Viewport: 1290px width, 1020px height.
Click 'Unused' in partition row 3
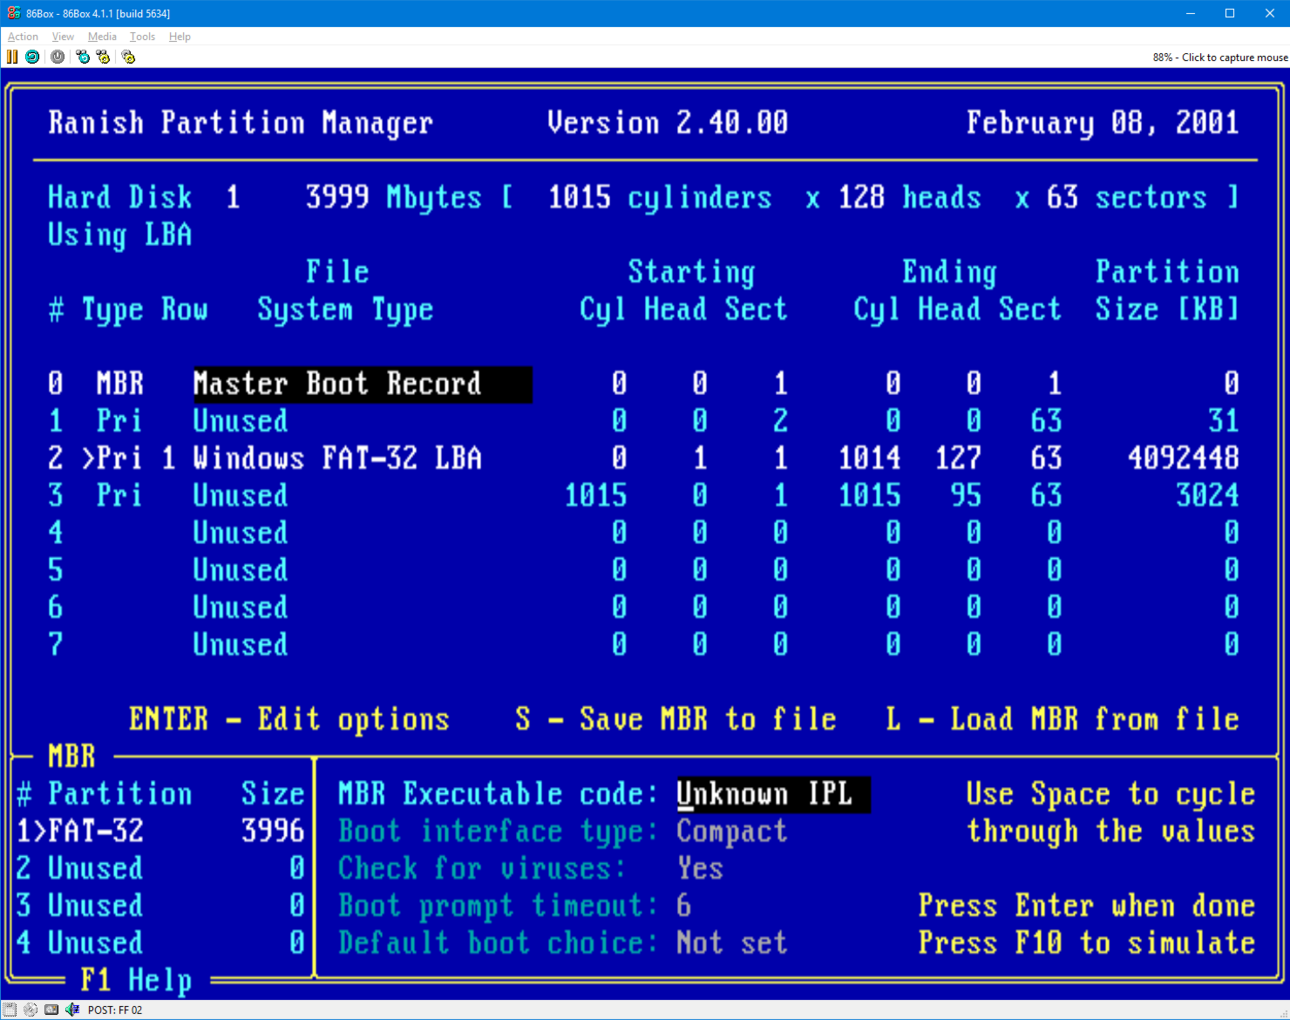[240, 496]
